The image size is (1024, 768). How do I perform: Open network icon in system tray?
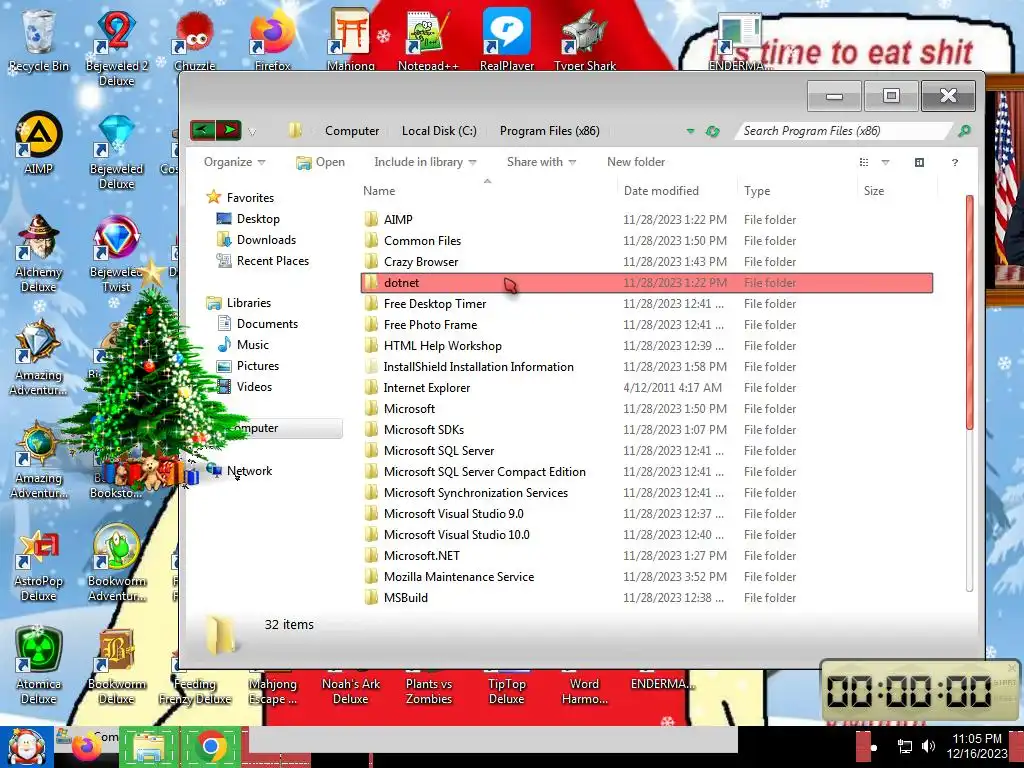[x=904, y=746]
